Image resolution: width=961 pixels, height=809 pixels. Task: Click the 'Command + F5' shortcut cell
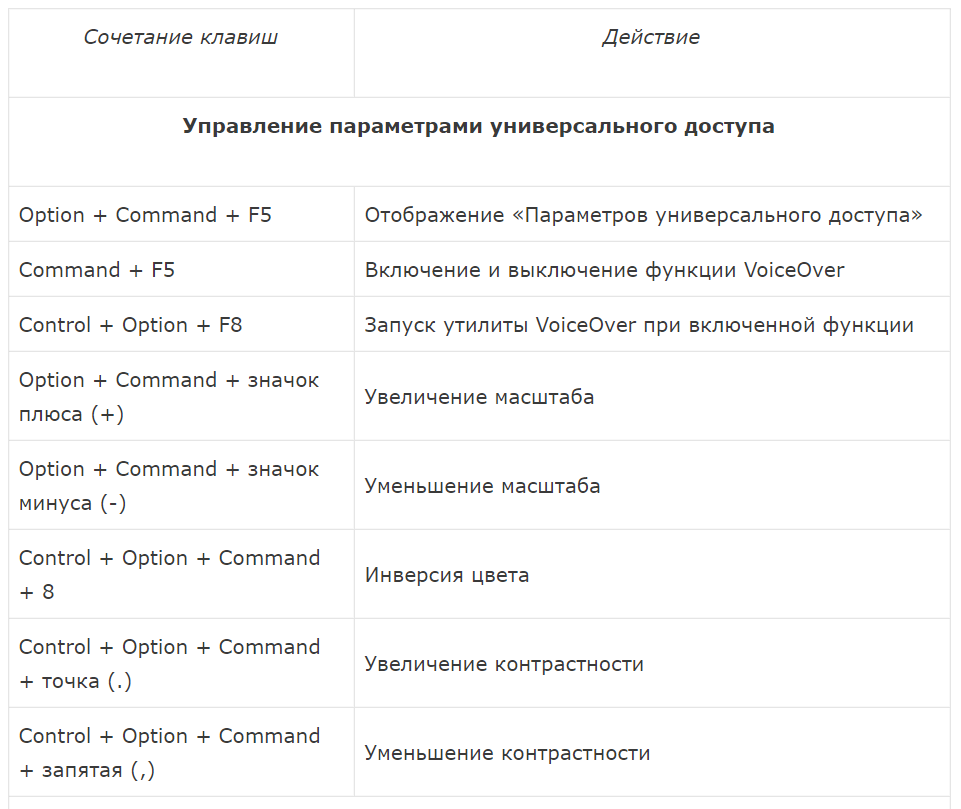point(97,270)
